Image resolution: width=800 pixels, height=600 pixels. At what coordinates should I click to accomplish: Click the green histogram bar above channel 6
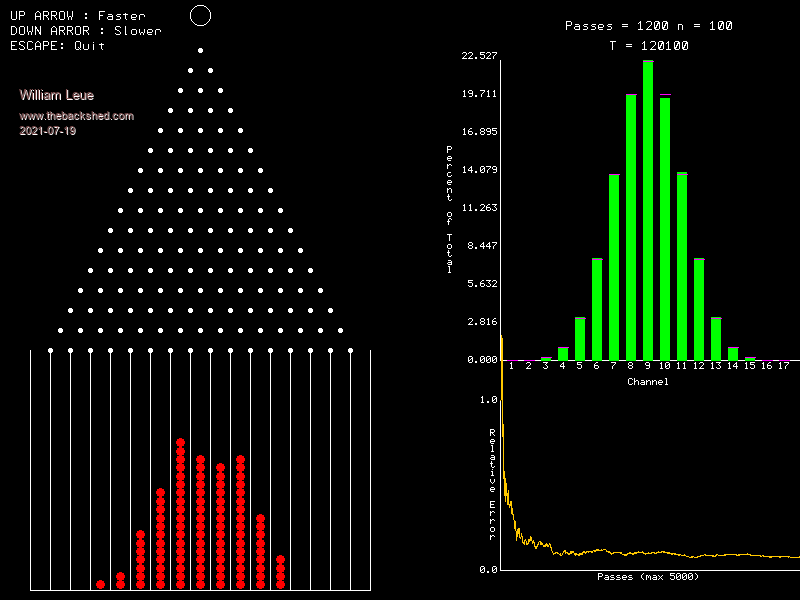[x=597, y=309]
